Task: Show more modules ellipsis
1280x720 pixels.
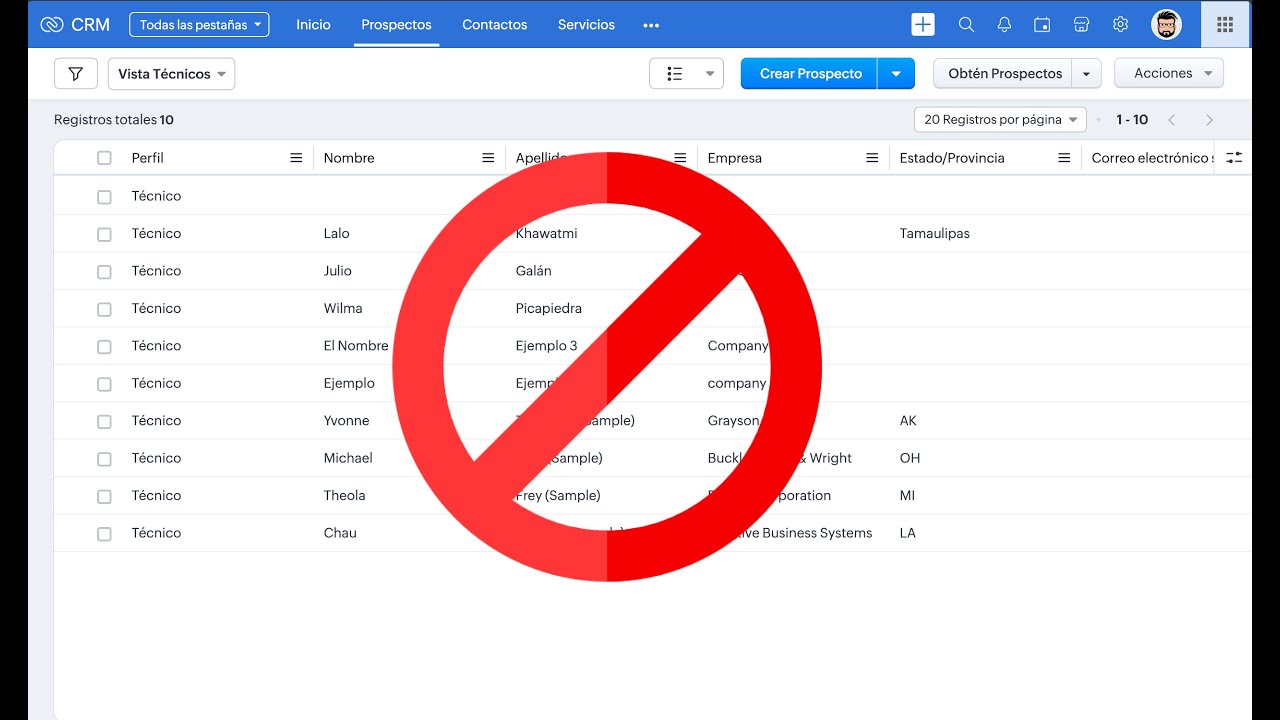Action: [x=651, y=25]
